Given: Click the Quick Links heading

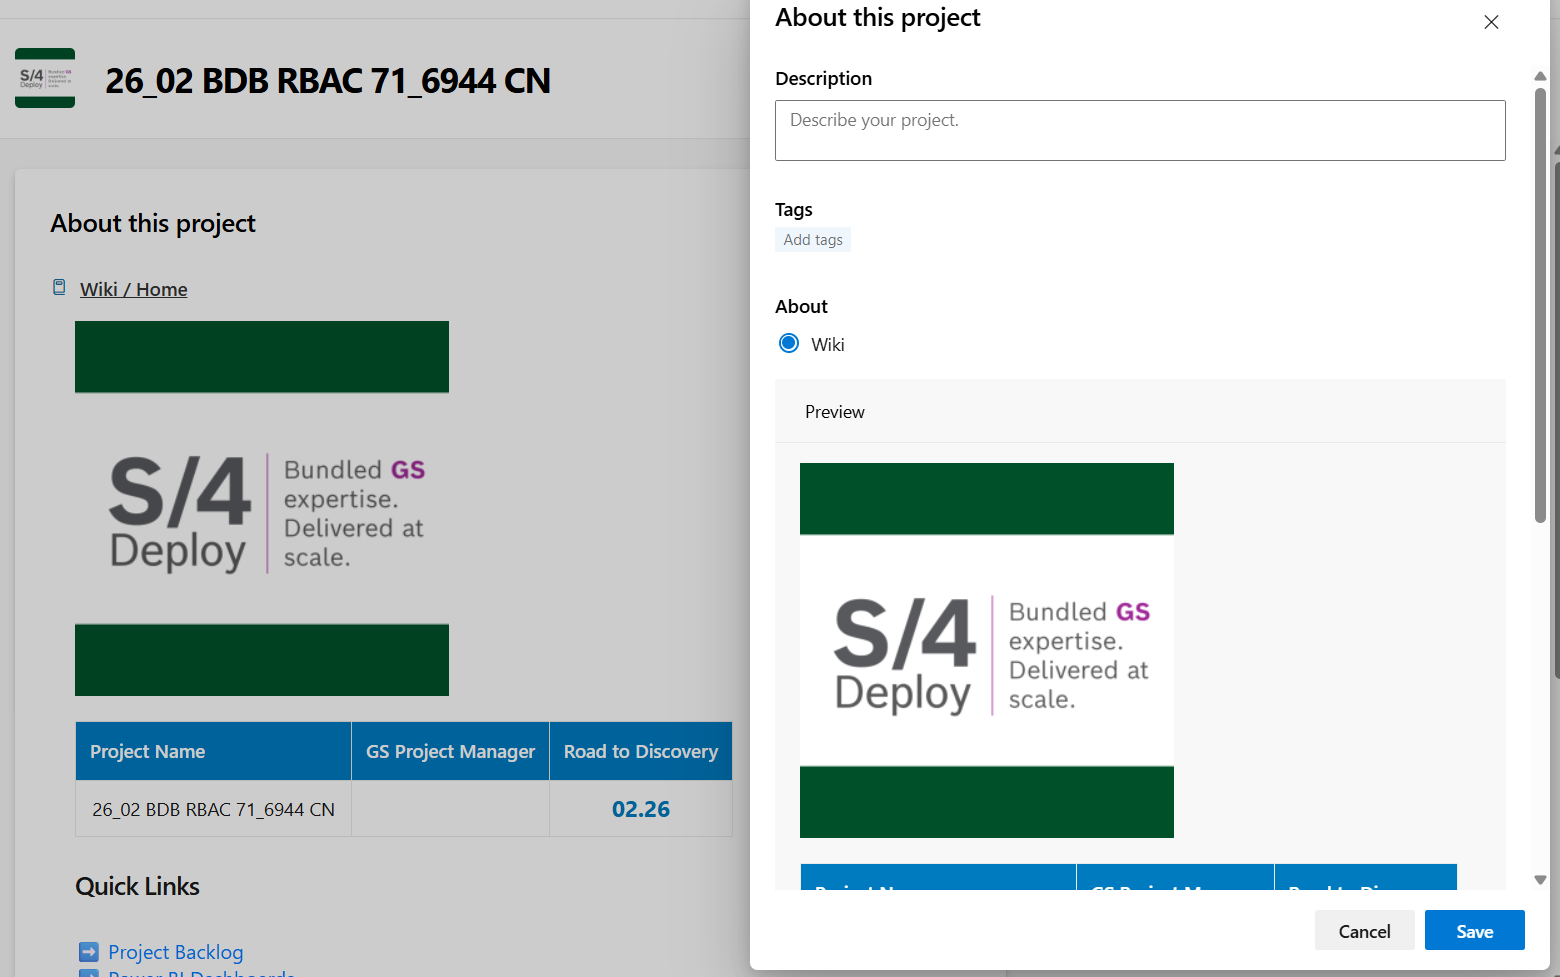Looking at the screenshot, I should [138, 887].
